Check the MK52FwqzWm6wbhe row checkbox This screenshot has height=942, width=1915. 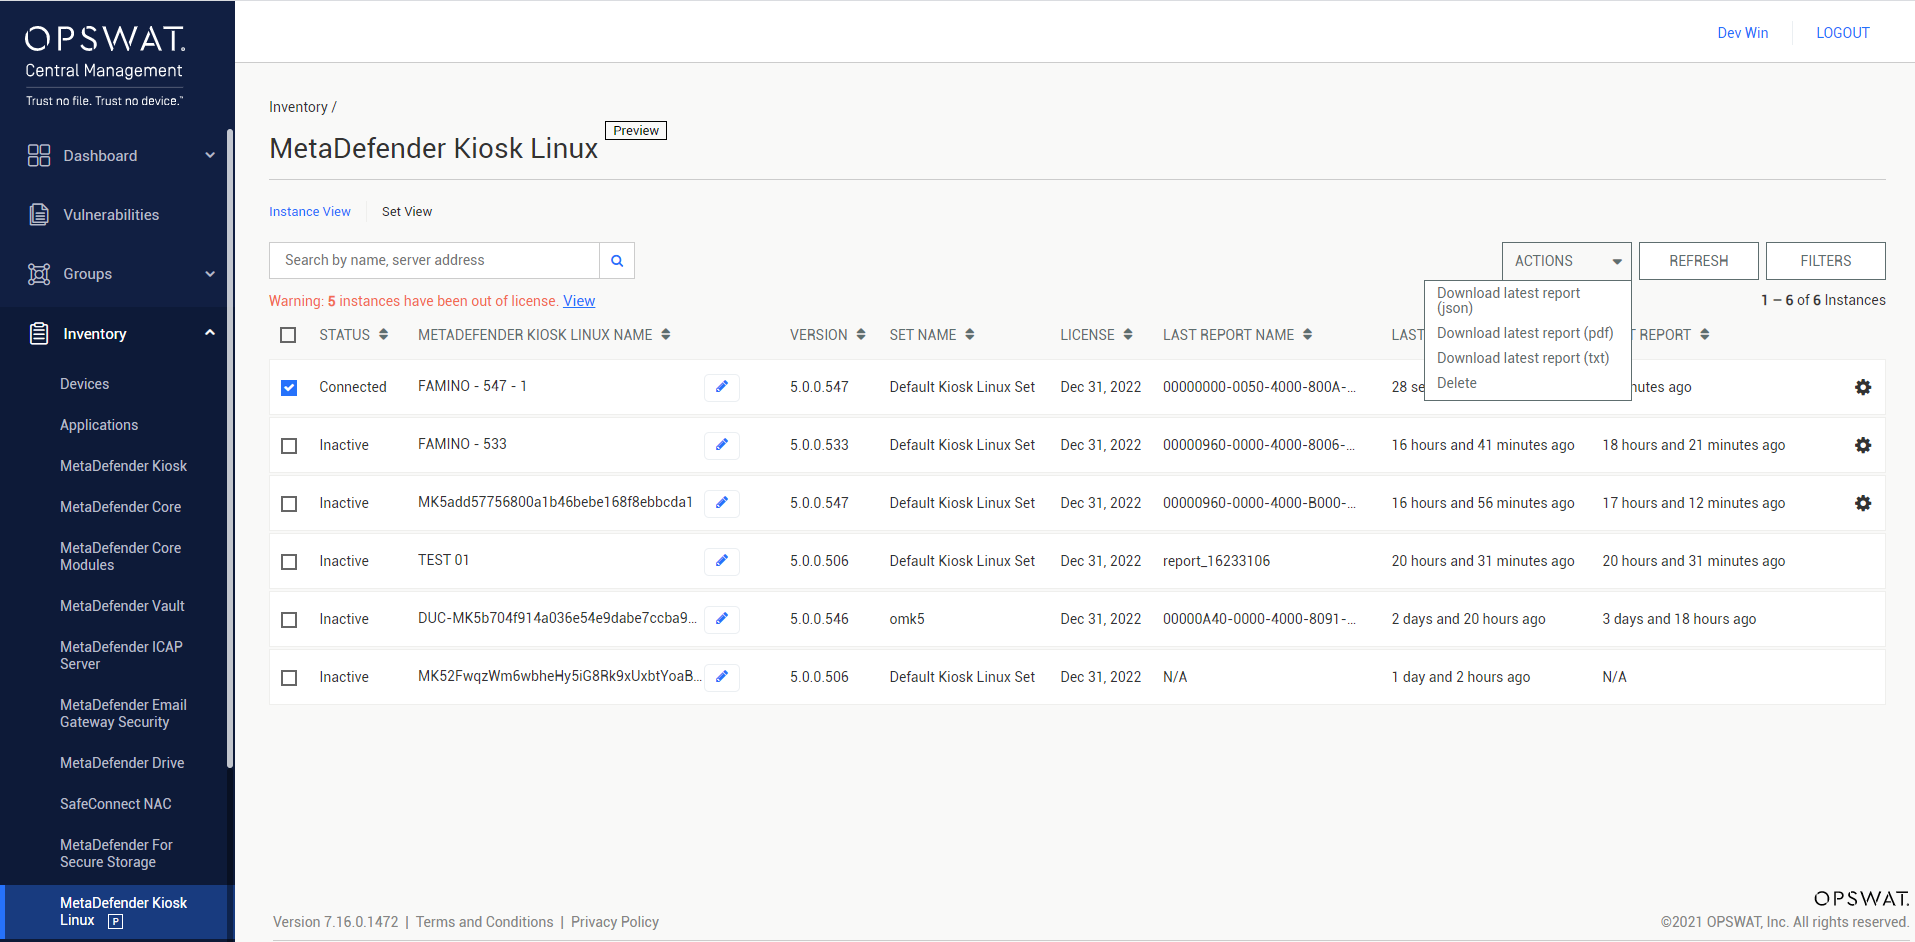pyautogui.click(x=289, y=677)
